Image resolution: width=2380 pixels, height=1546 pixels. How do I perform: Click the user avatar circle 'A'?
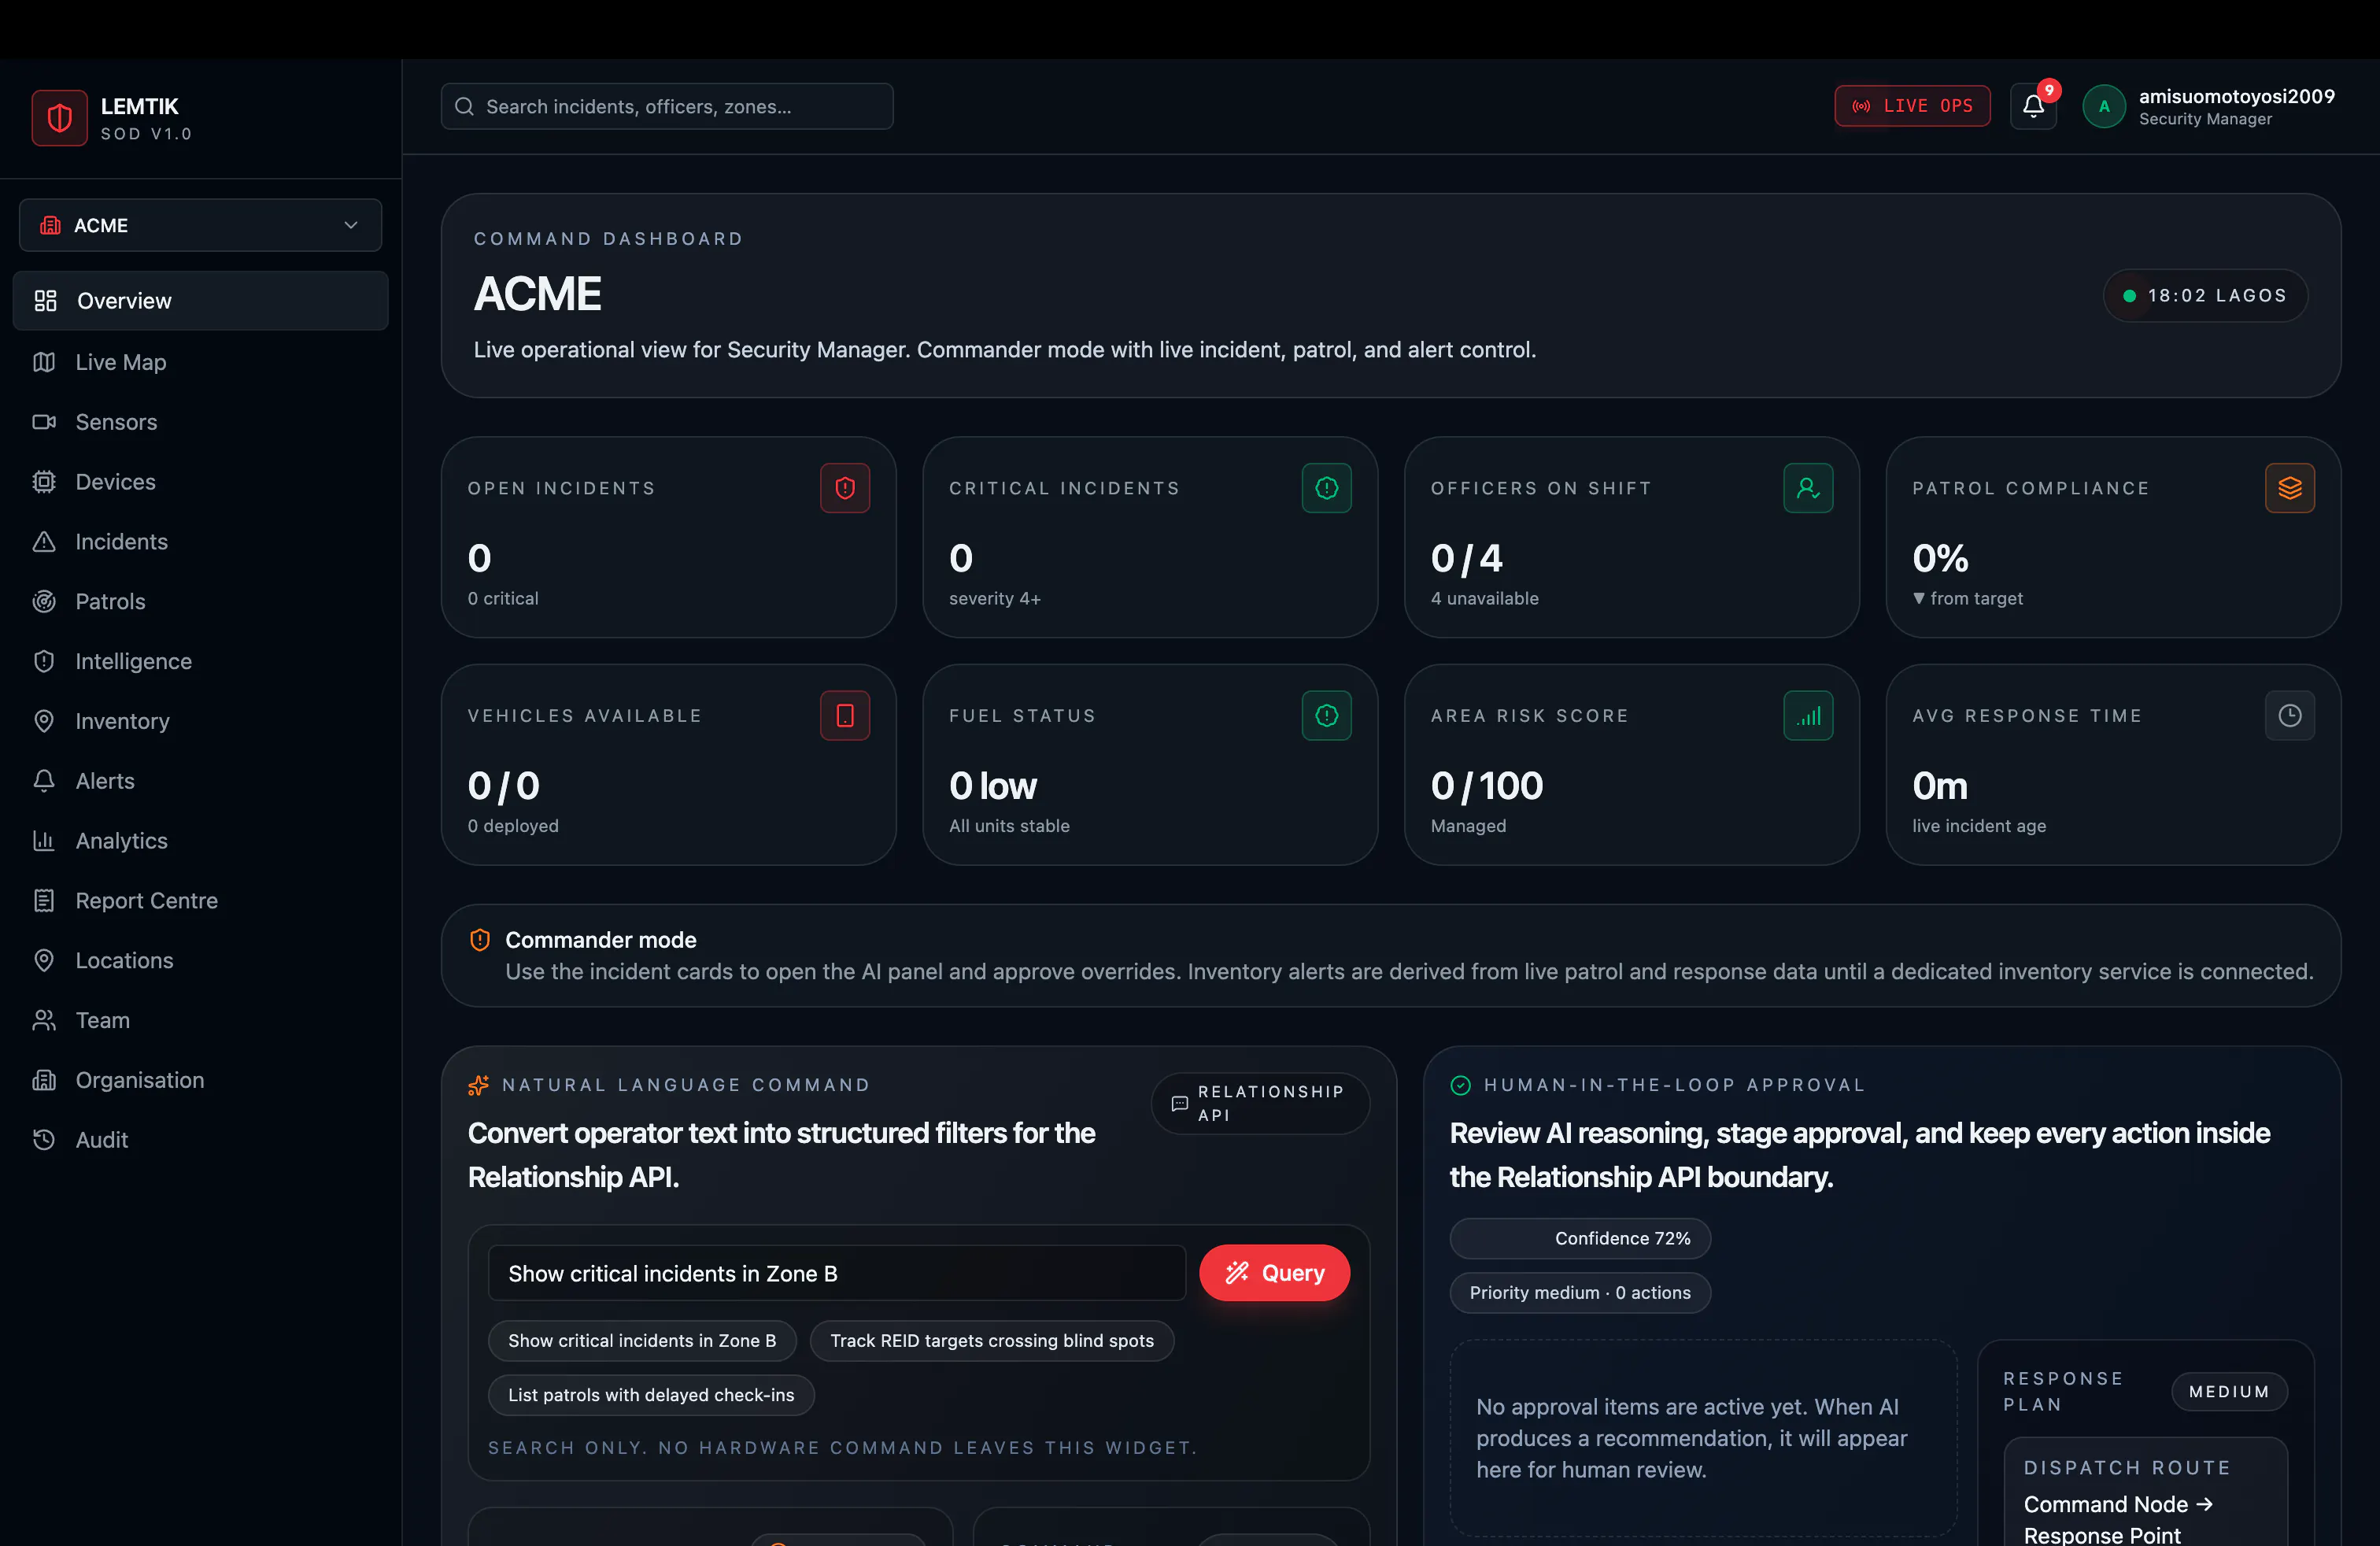(2104, 106)
